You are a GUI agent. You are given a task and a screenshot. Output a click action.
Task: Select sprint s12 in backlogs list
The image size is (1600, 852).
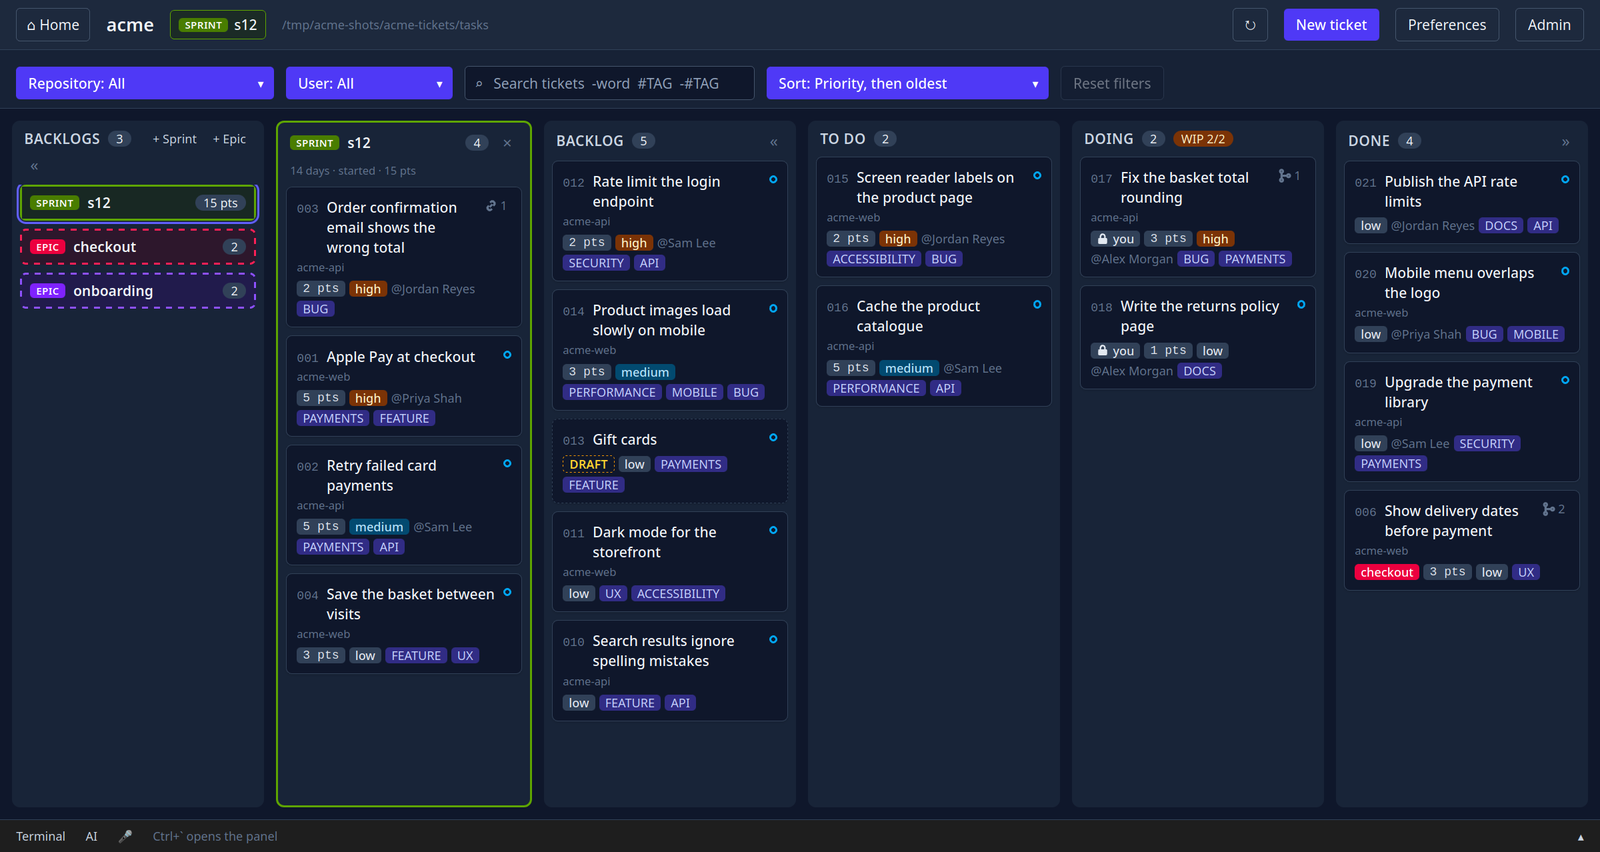[138, 203]
